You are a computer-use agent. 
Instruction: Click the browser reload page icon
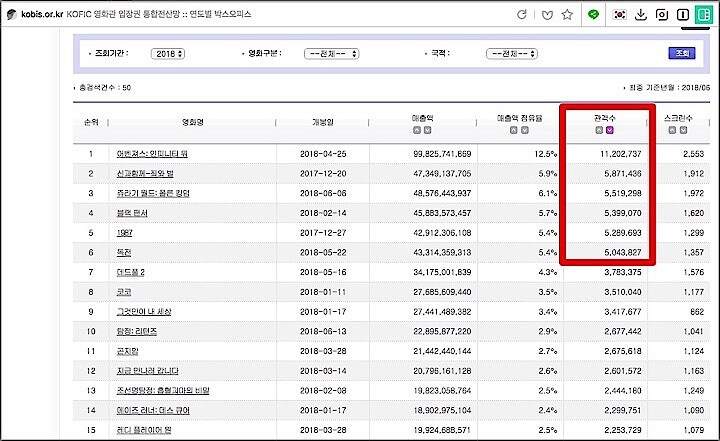[x=521, y=15]
